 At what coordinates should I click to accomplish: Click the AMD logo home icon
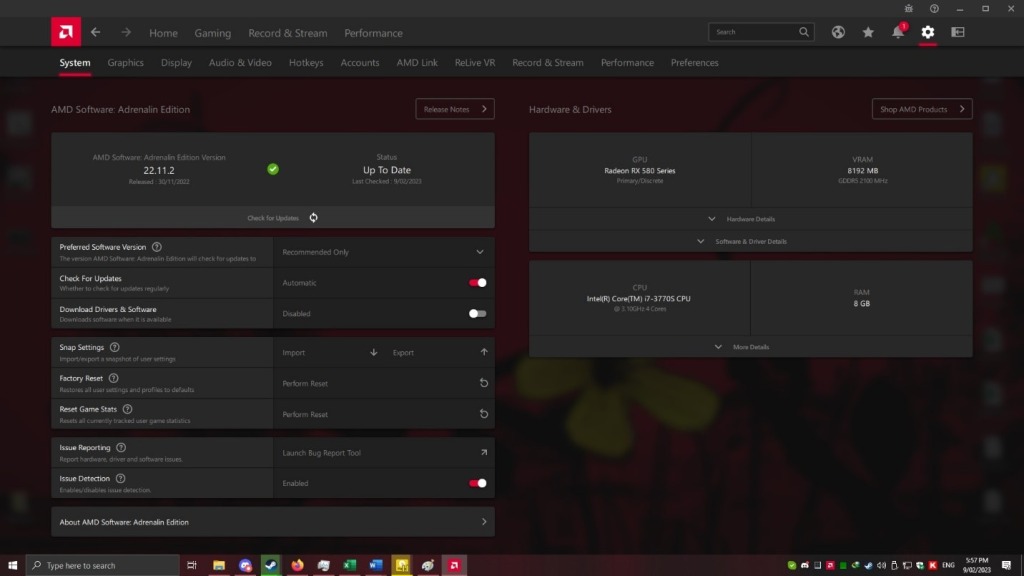(66, 32)
